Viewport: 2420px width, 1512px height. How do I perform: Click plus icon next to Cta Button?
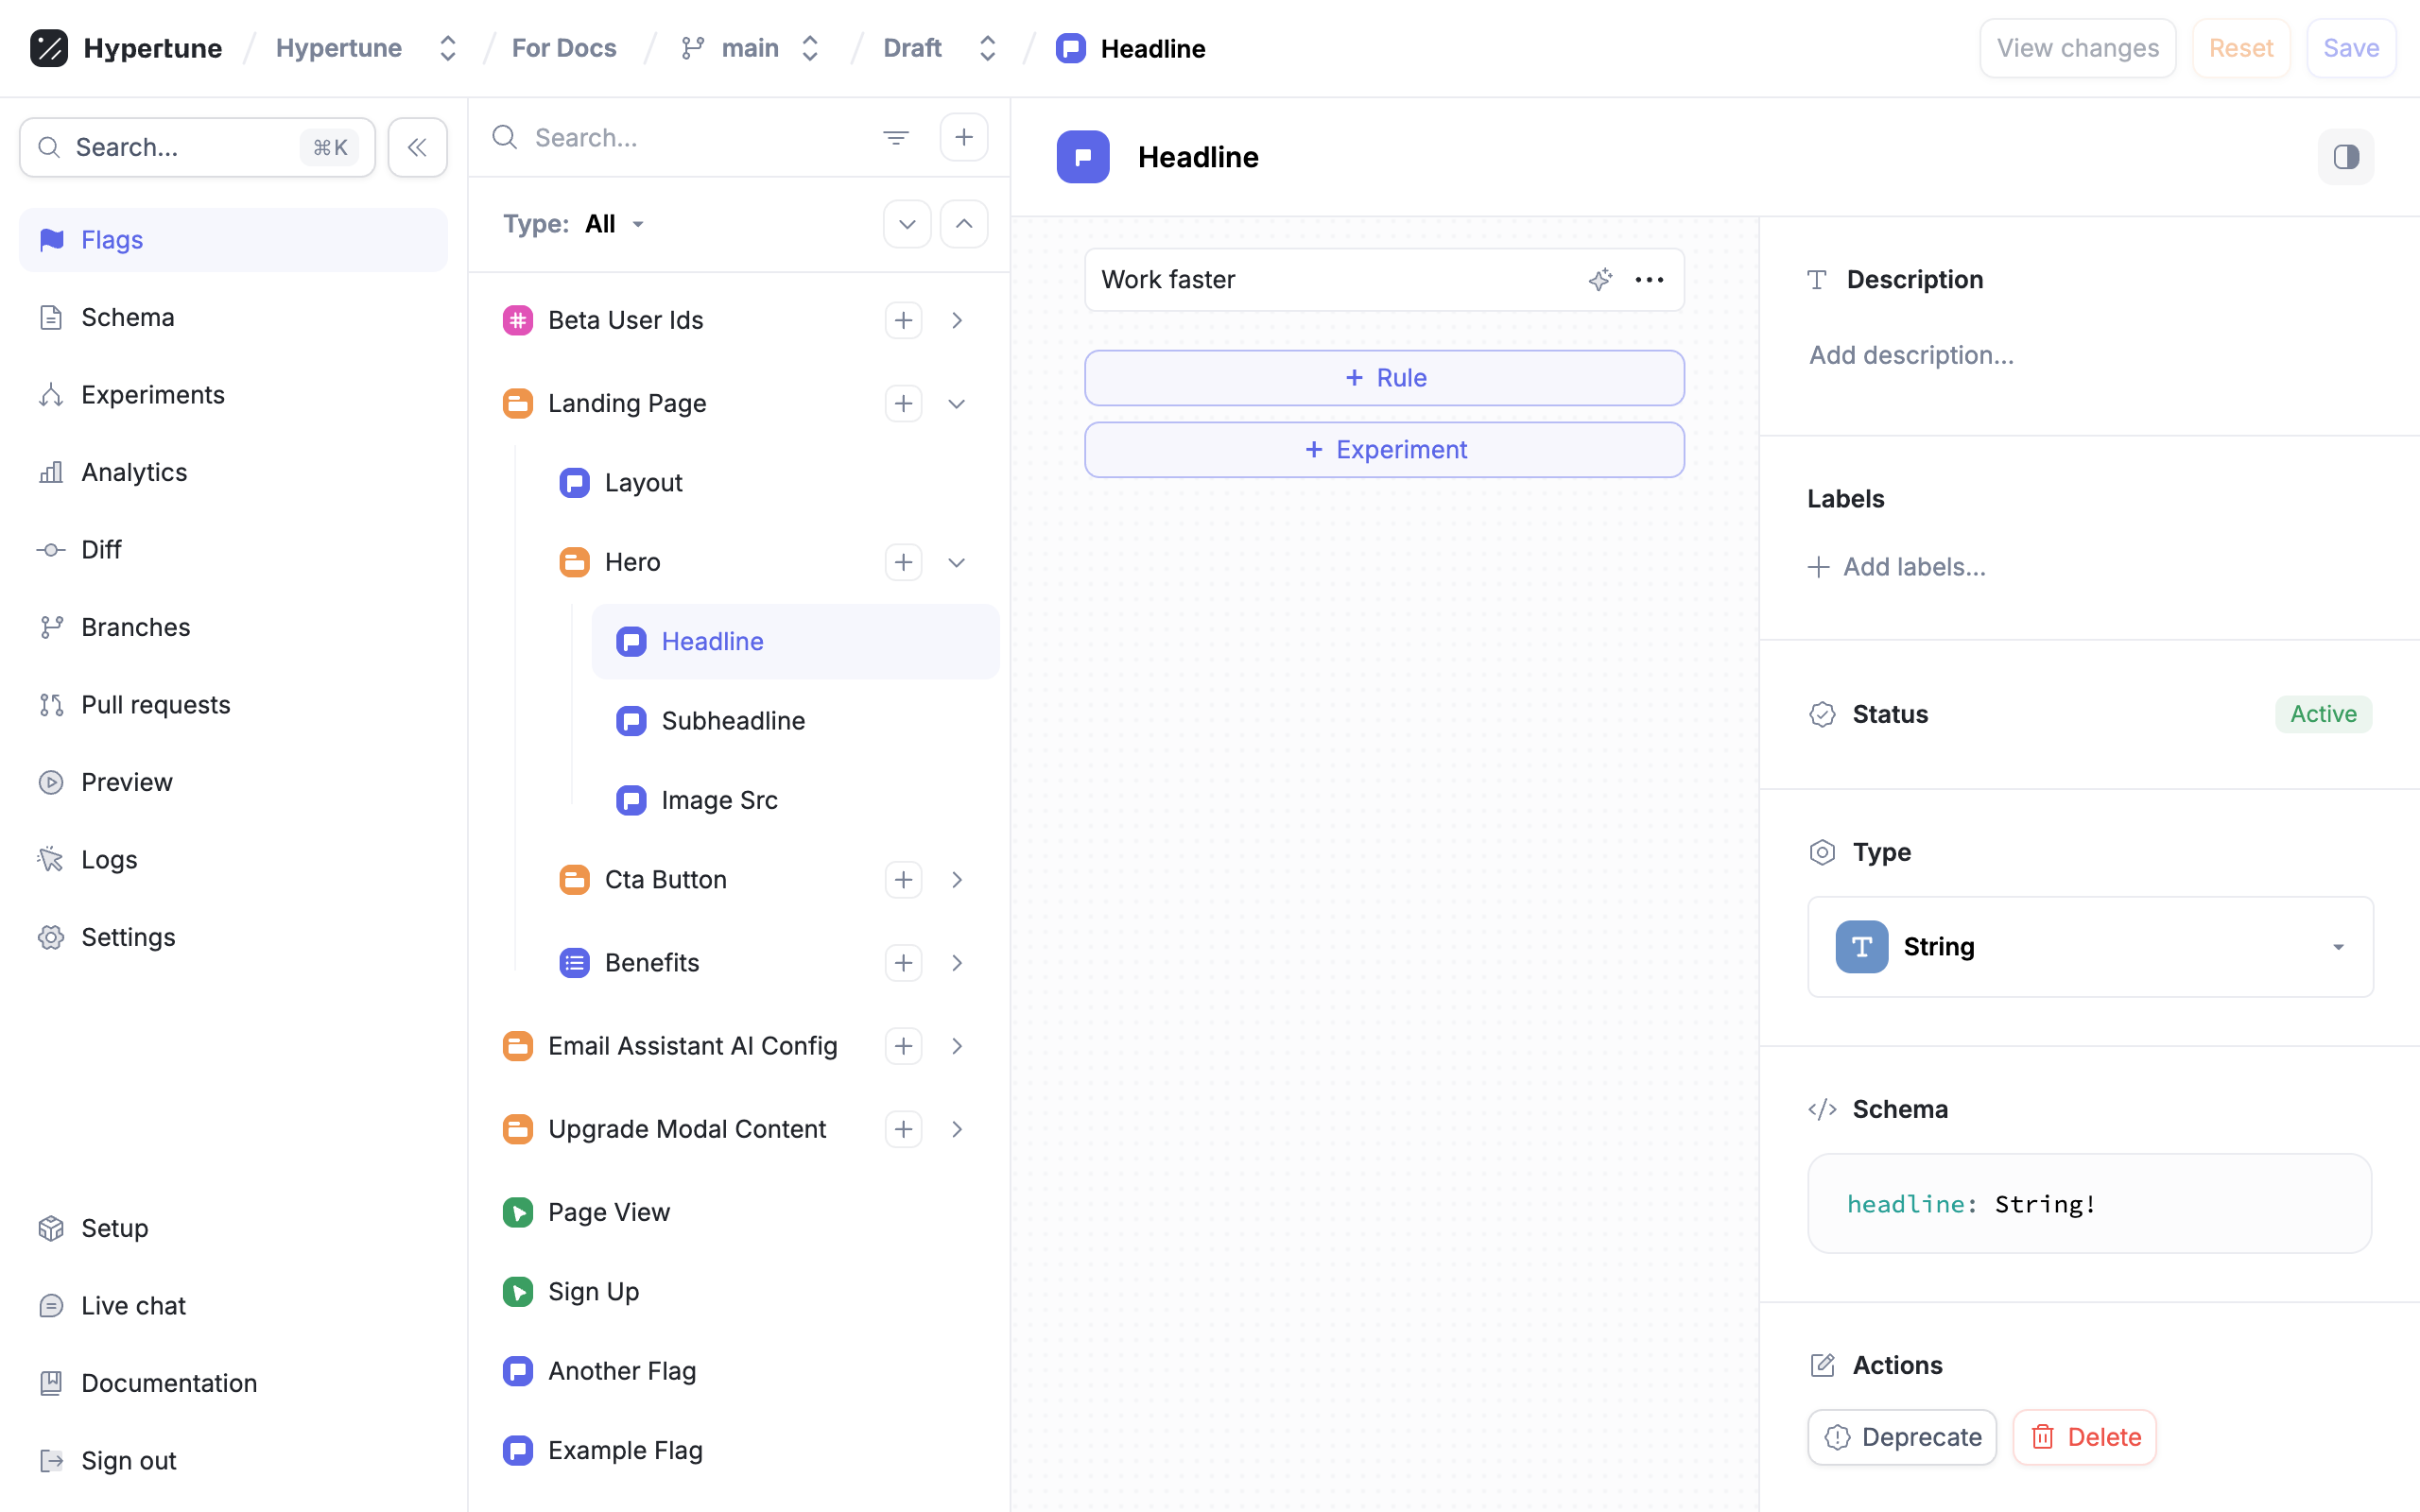903,879
